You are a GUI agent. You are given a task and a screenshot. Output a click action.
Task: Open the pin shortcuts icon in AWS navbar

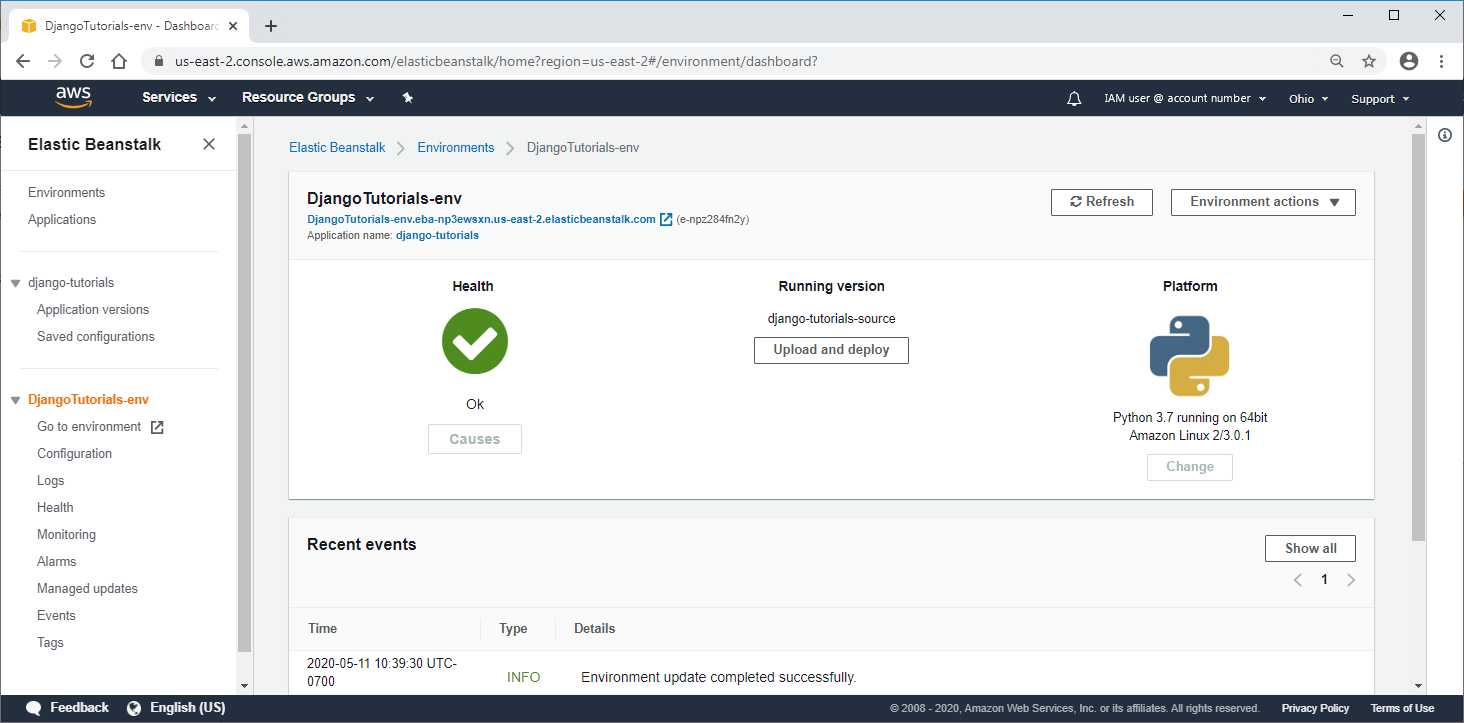coord(407,98)
